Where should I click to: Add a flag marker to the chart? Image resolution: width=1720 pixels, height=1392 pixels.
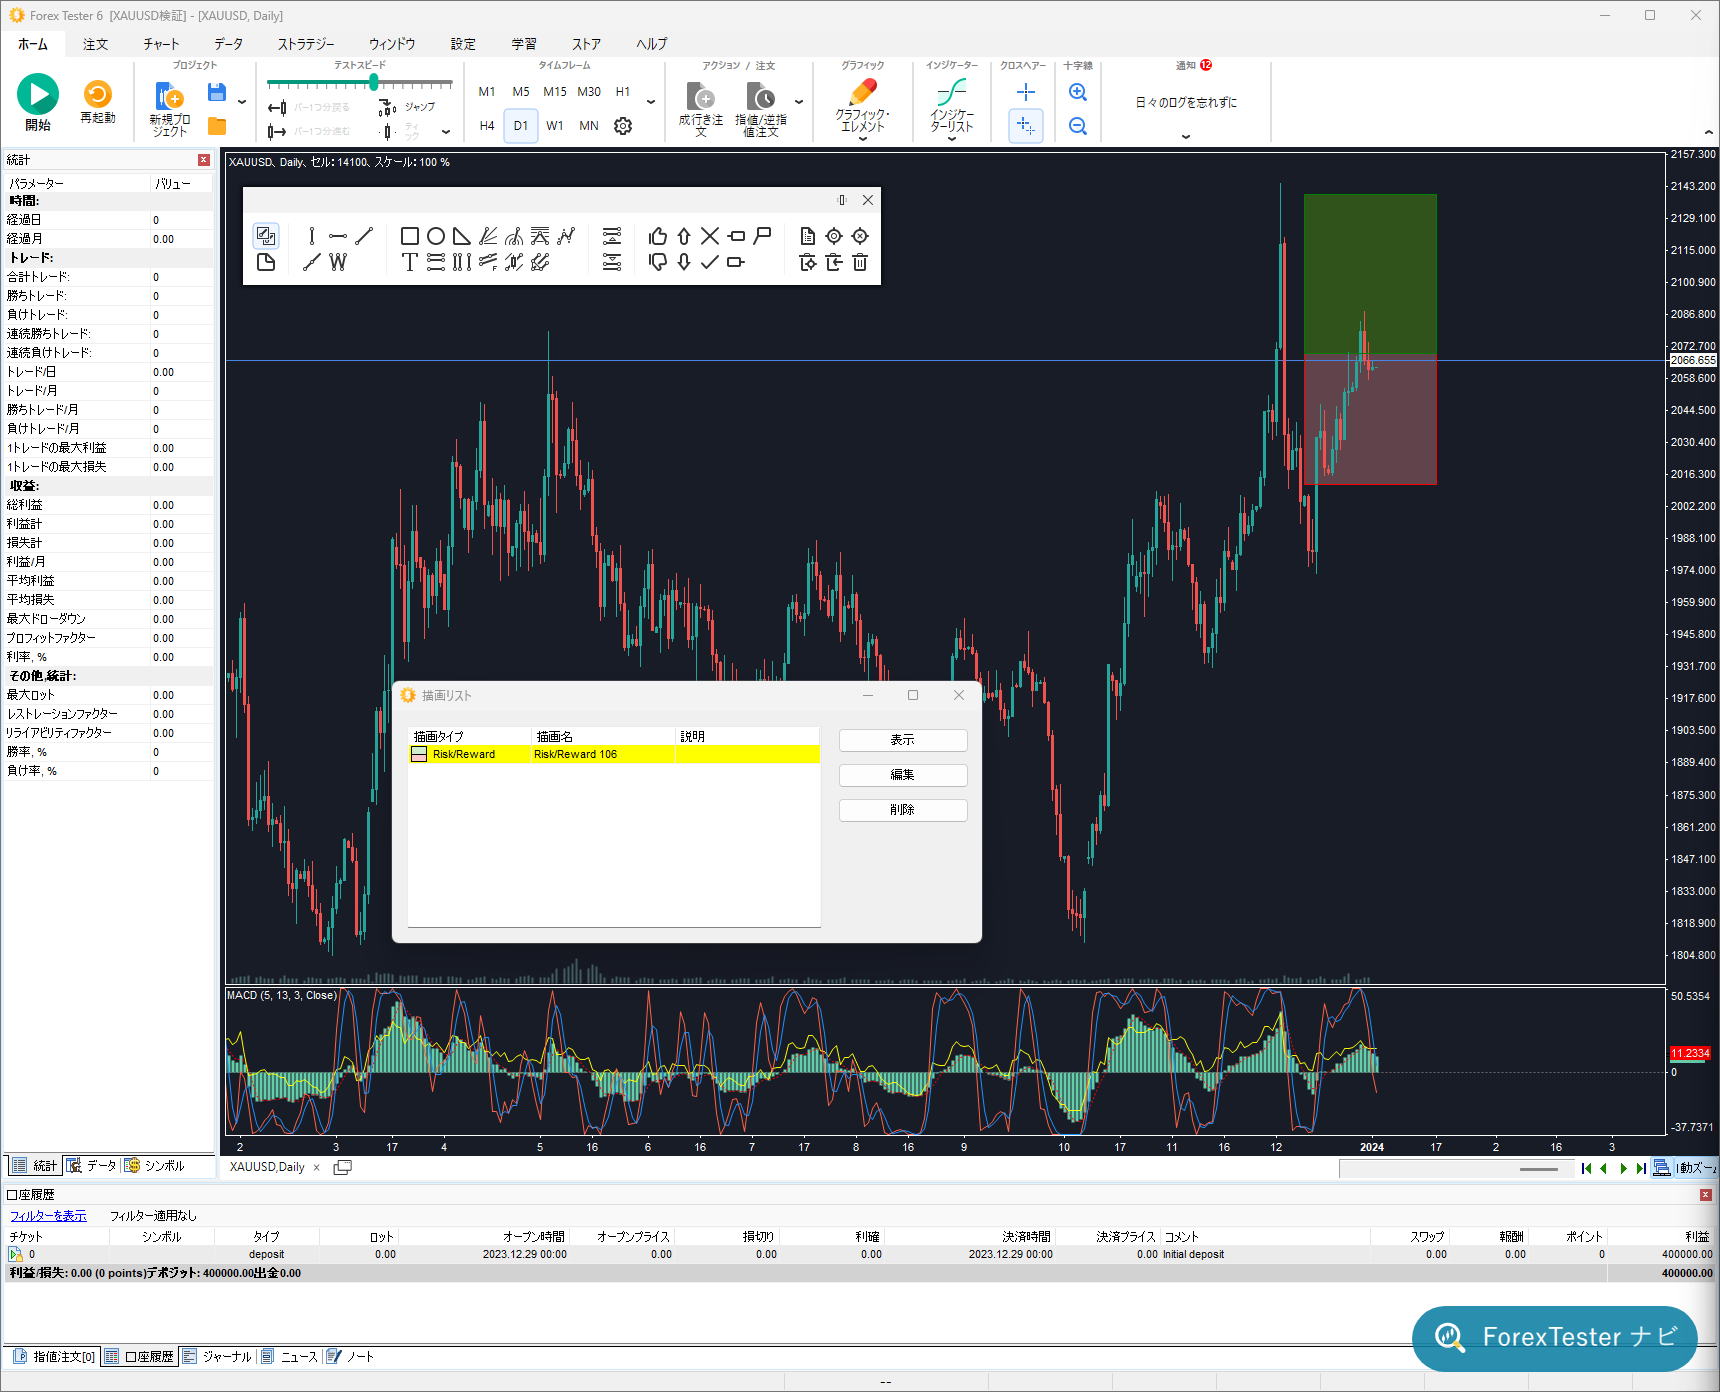tap(763, 236)
